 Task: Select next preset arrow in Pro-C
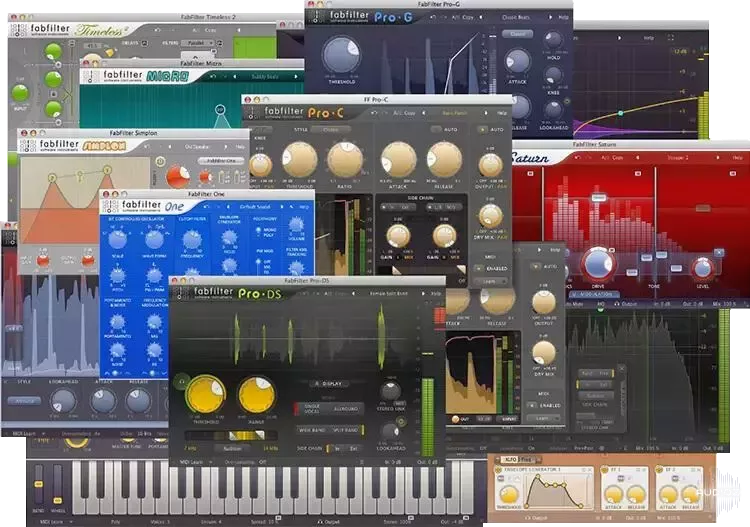(x=486, y=113)
